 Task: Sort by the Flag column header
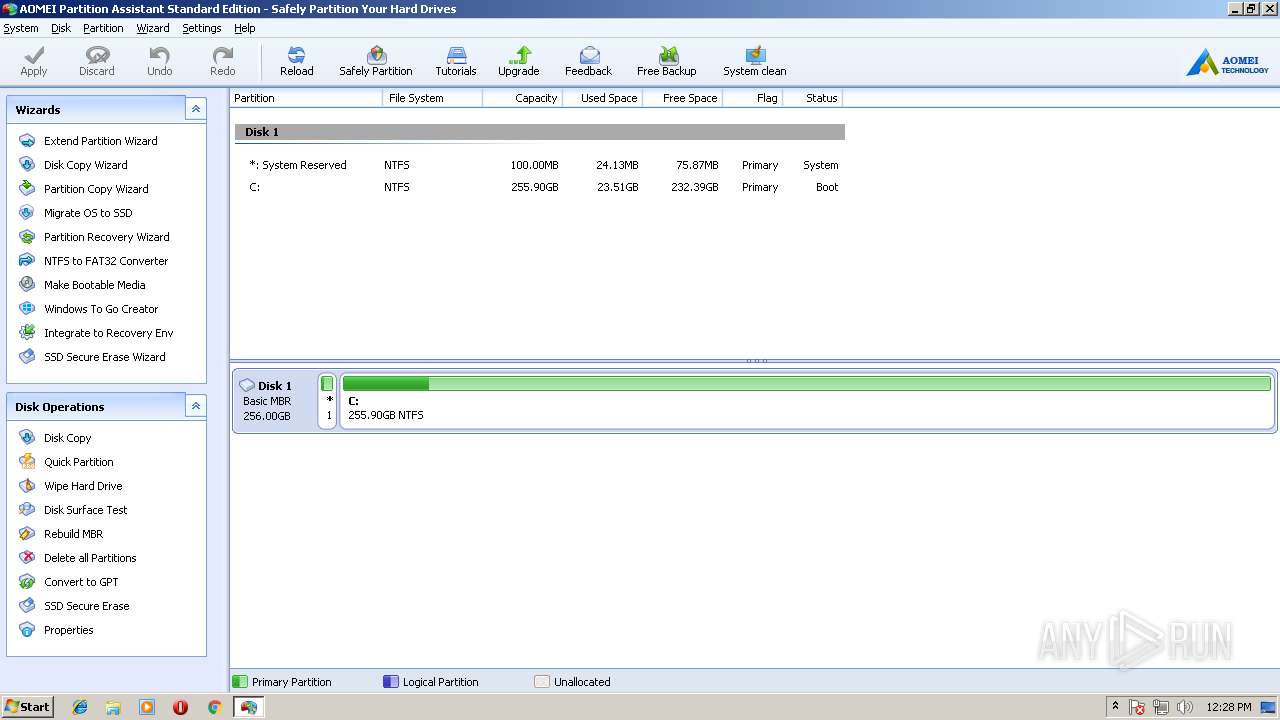[752, 98]
